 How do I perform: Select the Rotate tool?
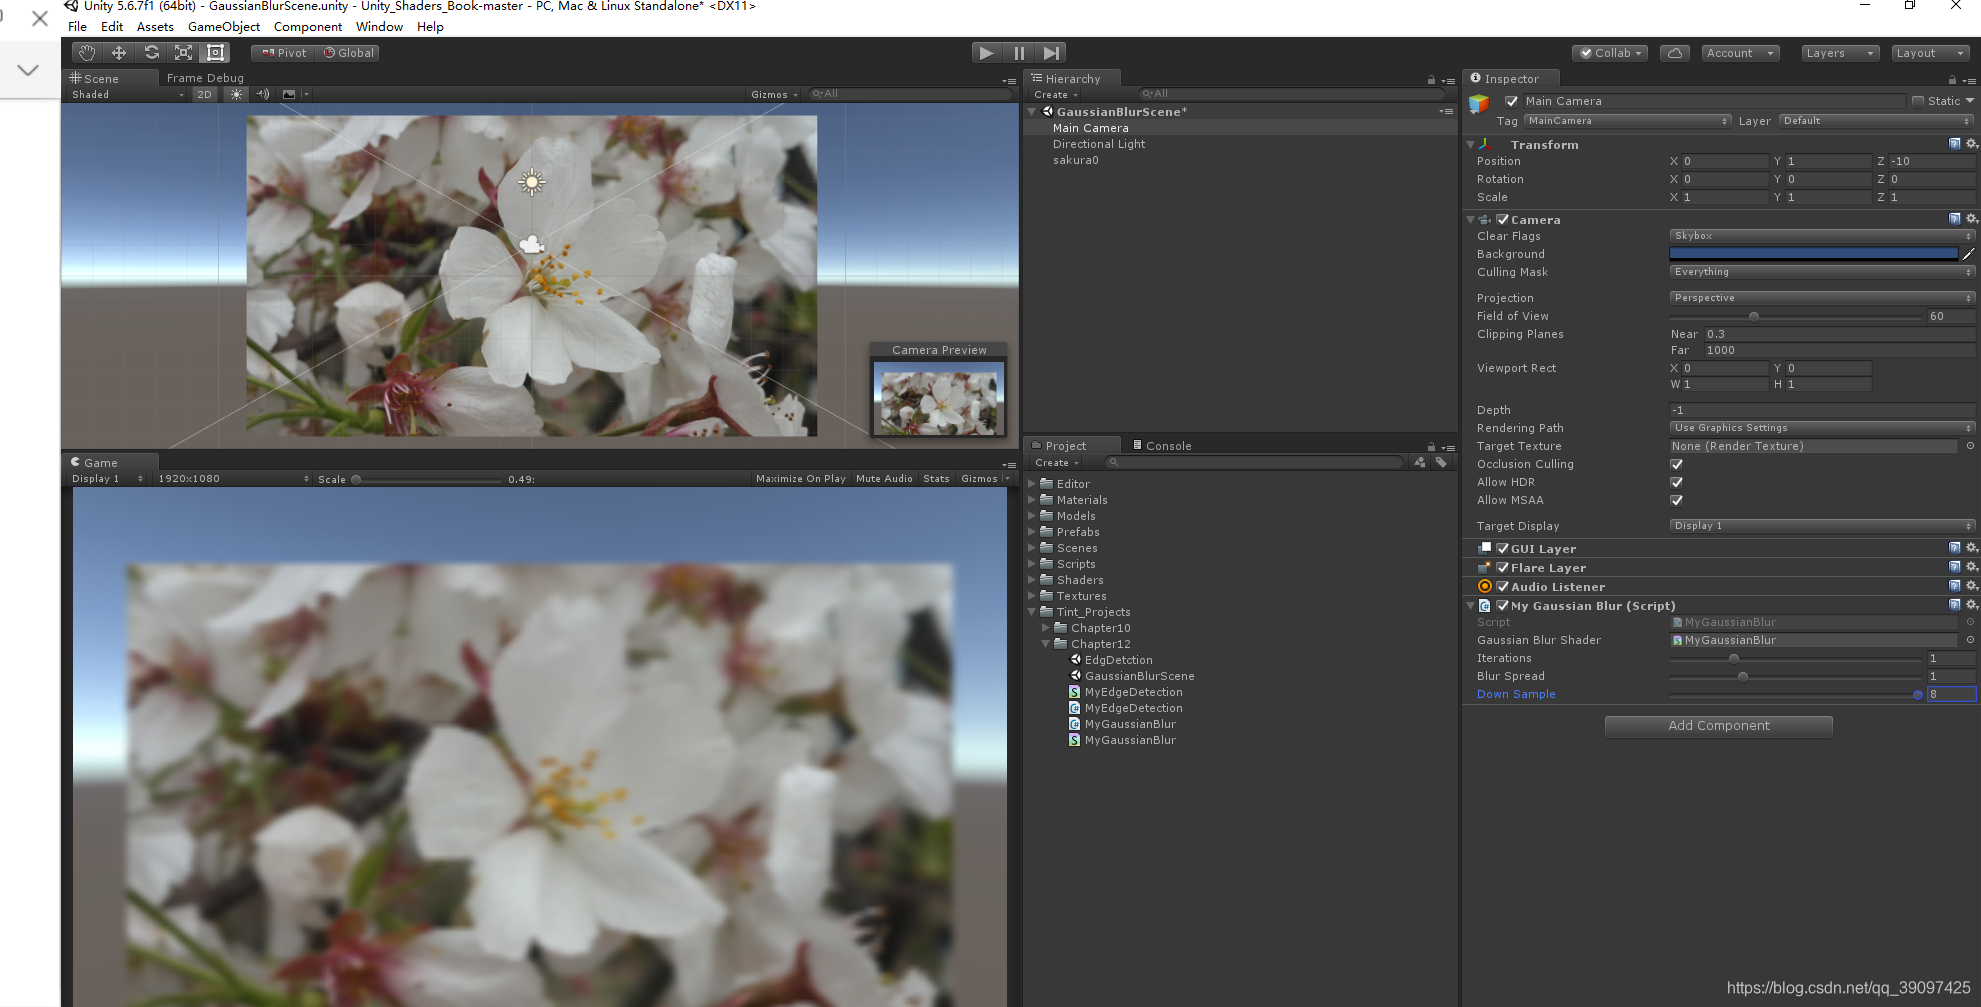pyautogui.click(x=151, y=53)
